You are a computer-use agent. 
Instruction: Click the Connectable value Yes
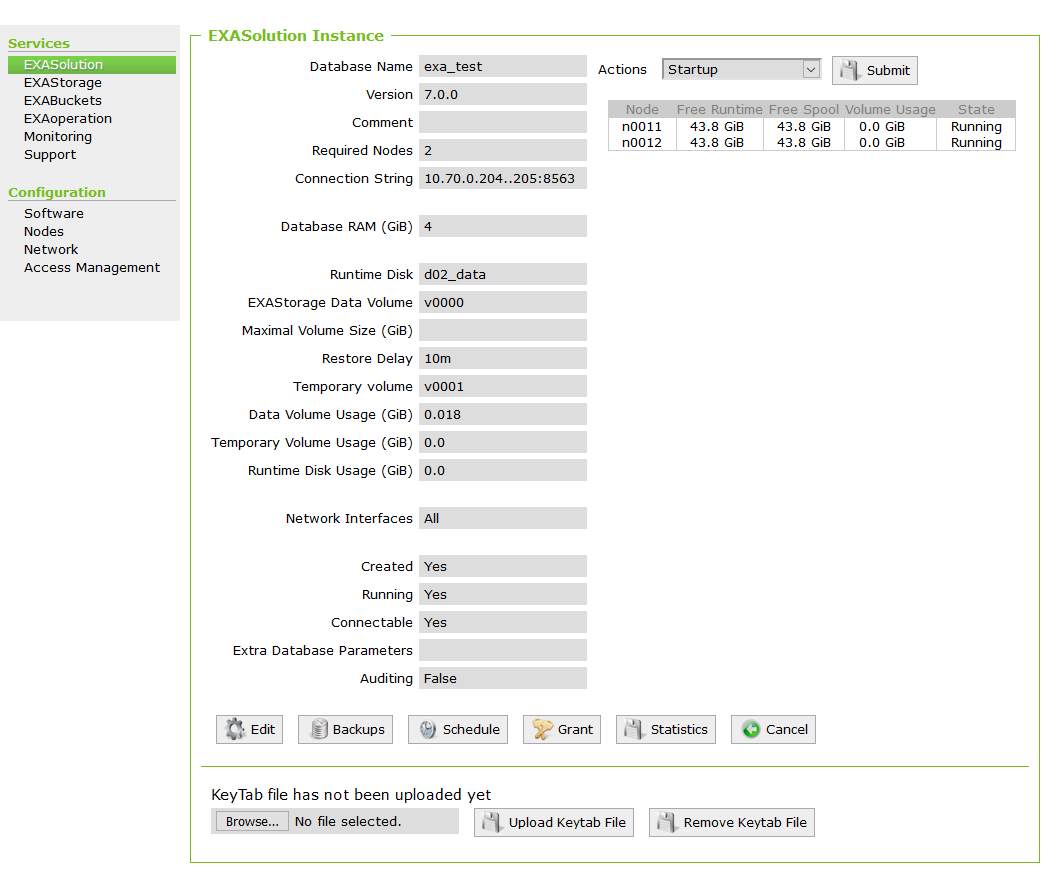point(503,622)
